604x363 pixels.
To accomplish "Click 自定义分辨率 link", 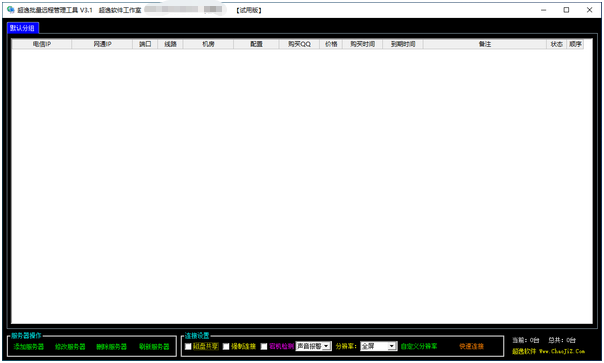I will (x=419, y=346).
